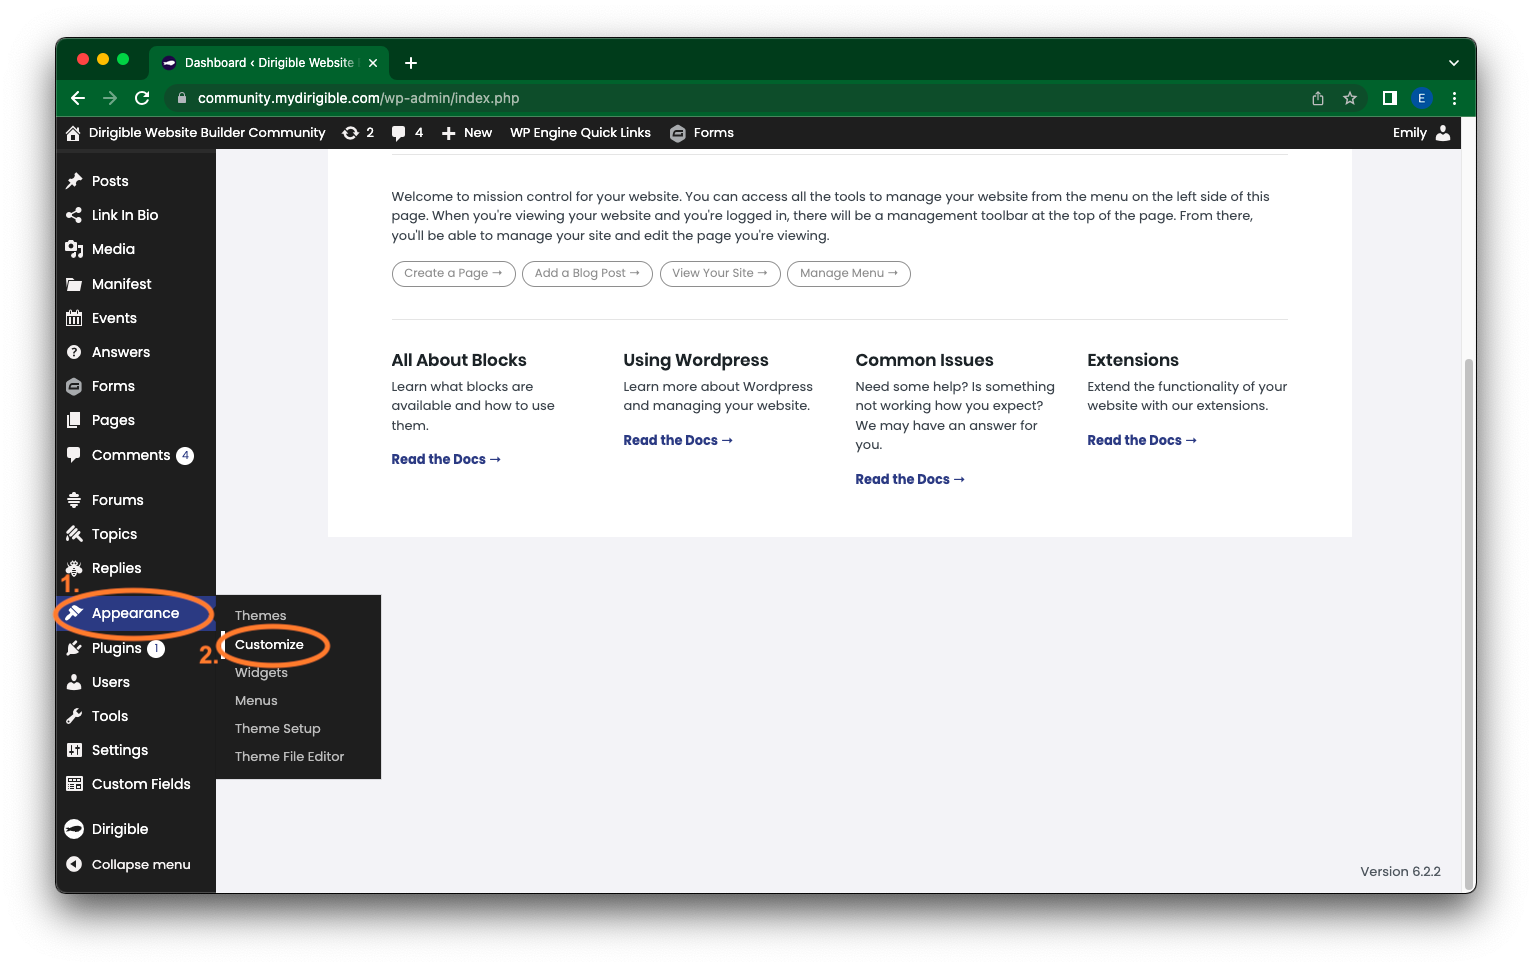Read the Docs under All About Blocks

pos(446,459)
